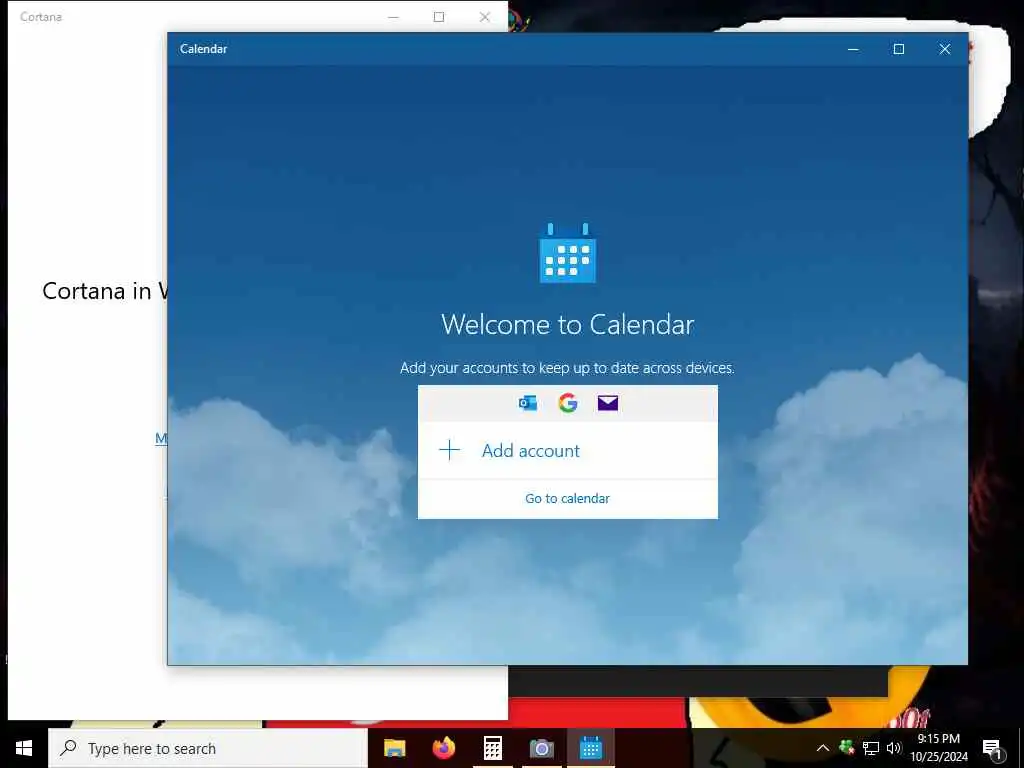The image size is (1024, 768).
Task: Click the taskbar search box
Action: tap(208, 748)
